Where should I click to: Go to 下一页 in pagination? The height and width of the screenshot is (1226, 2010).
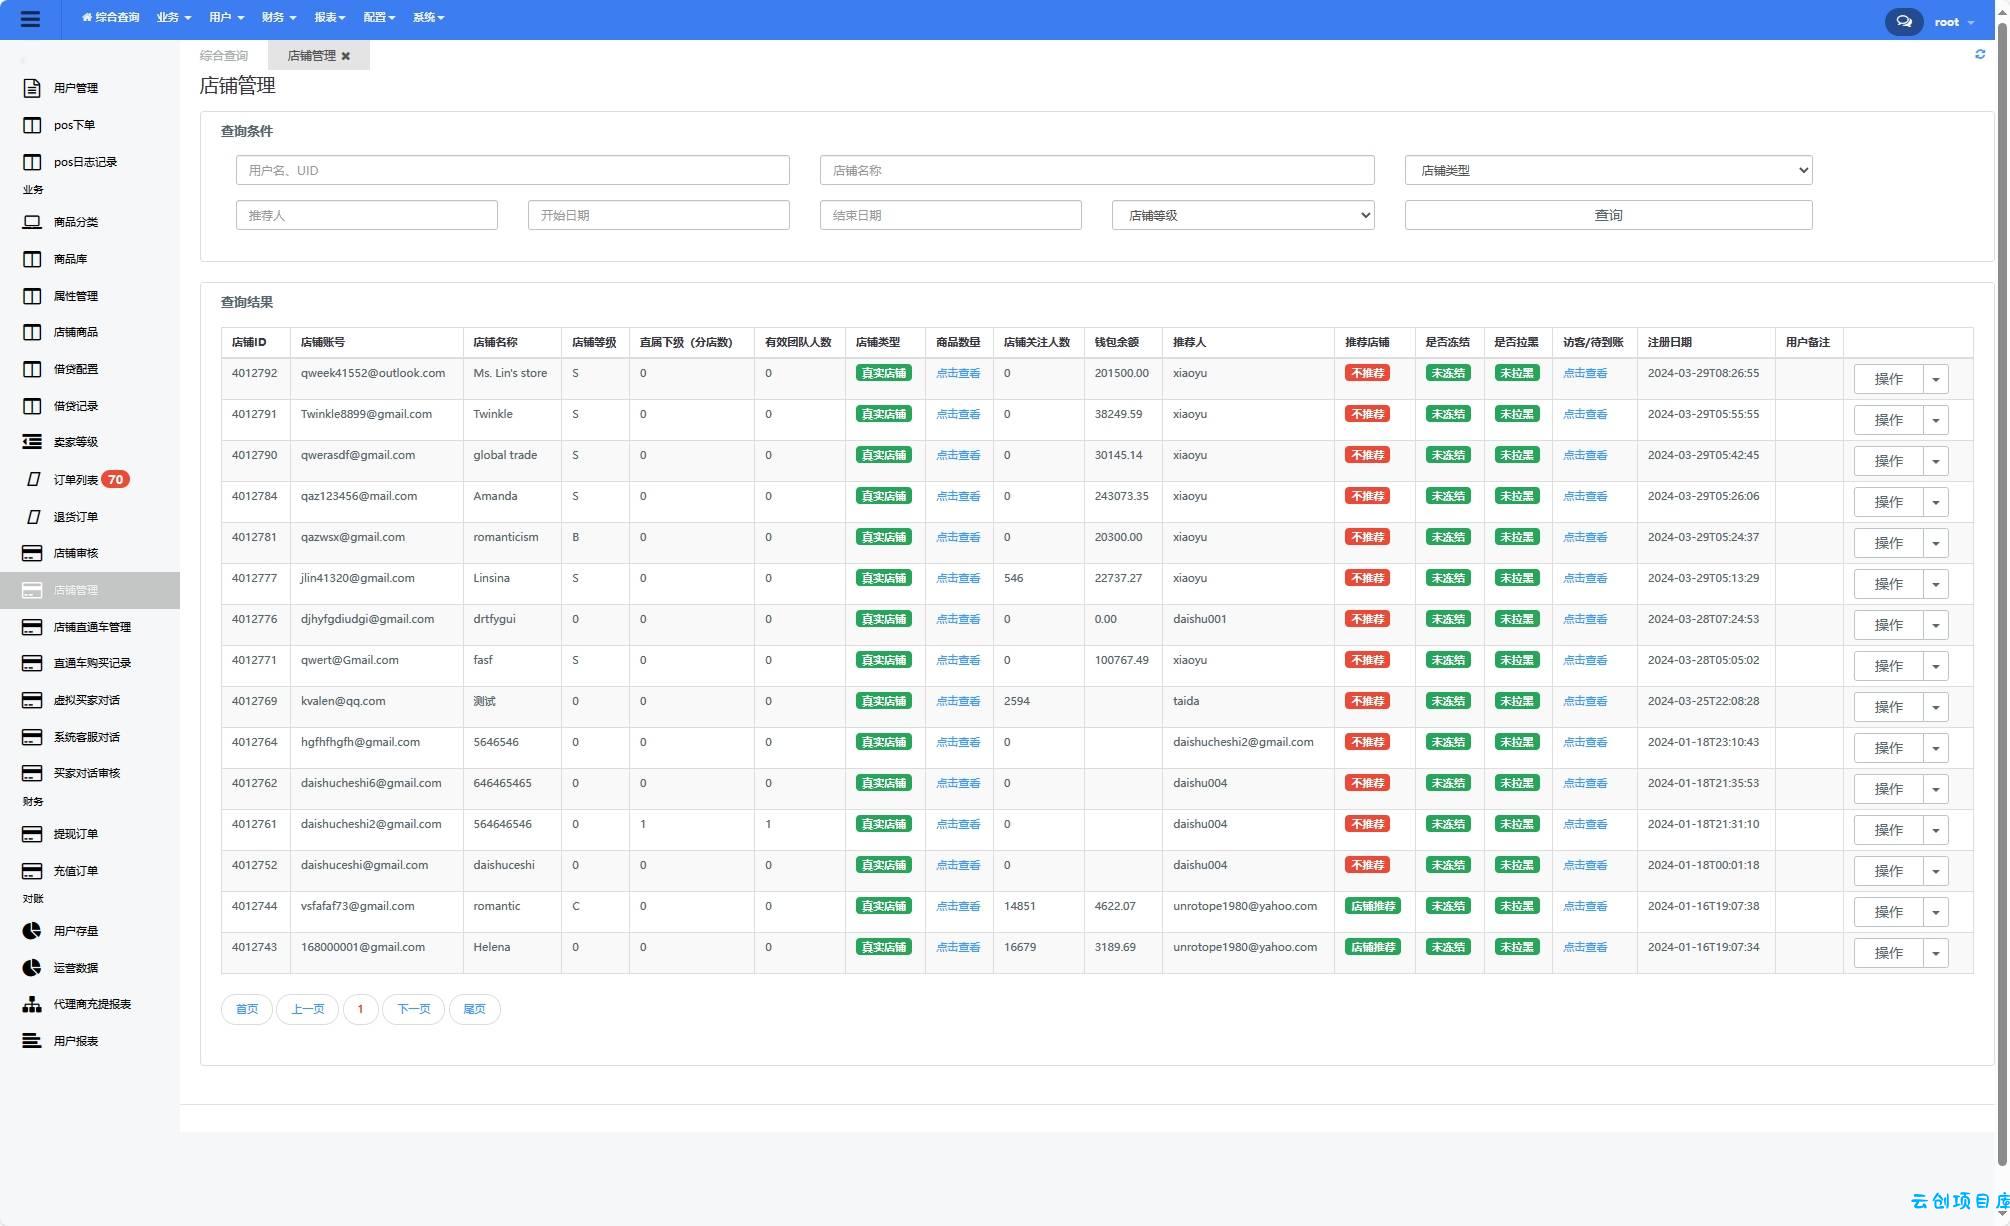pyautogui.click(x=414, y=1009)
